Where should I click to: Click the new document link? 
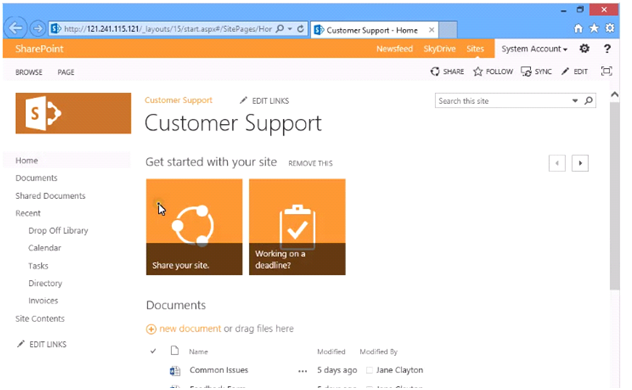[190, 329]
